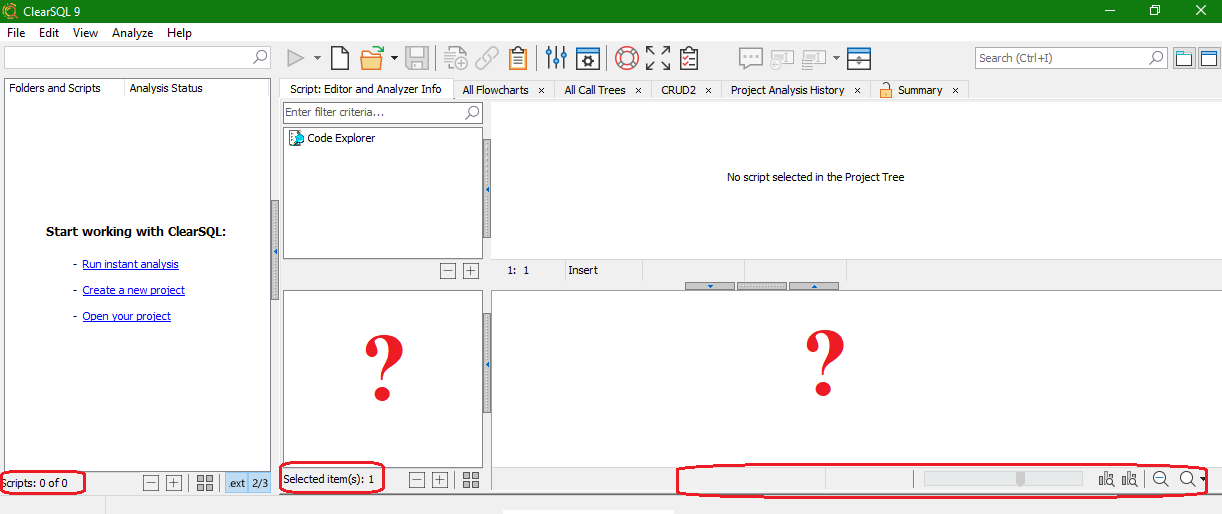Image resolution: width=1222 pixels, height=514 pixels.
Task: Click the open folder toolbar icon
Action: (x=372, y=58)
